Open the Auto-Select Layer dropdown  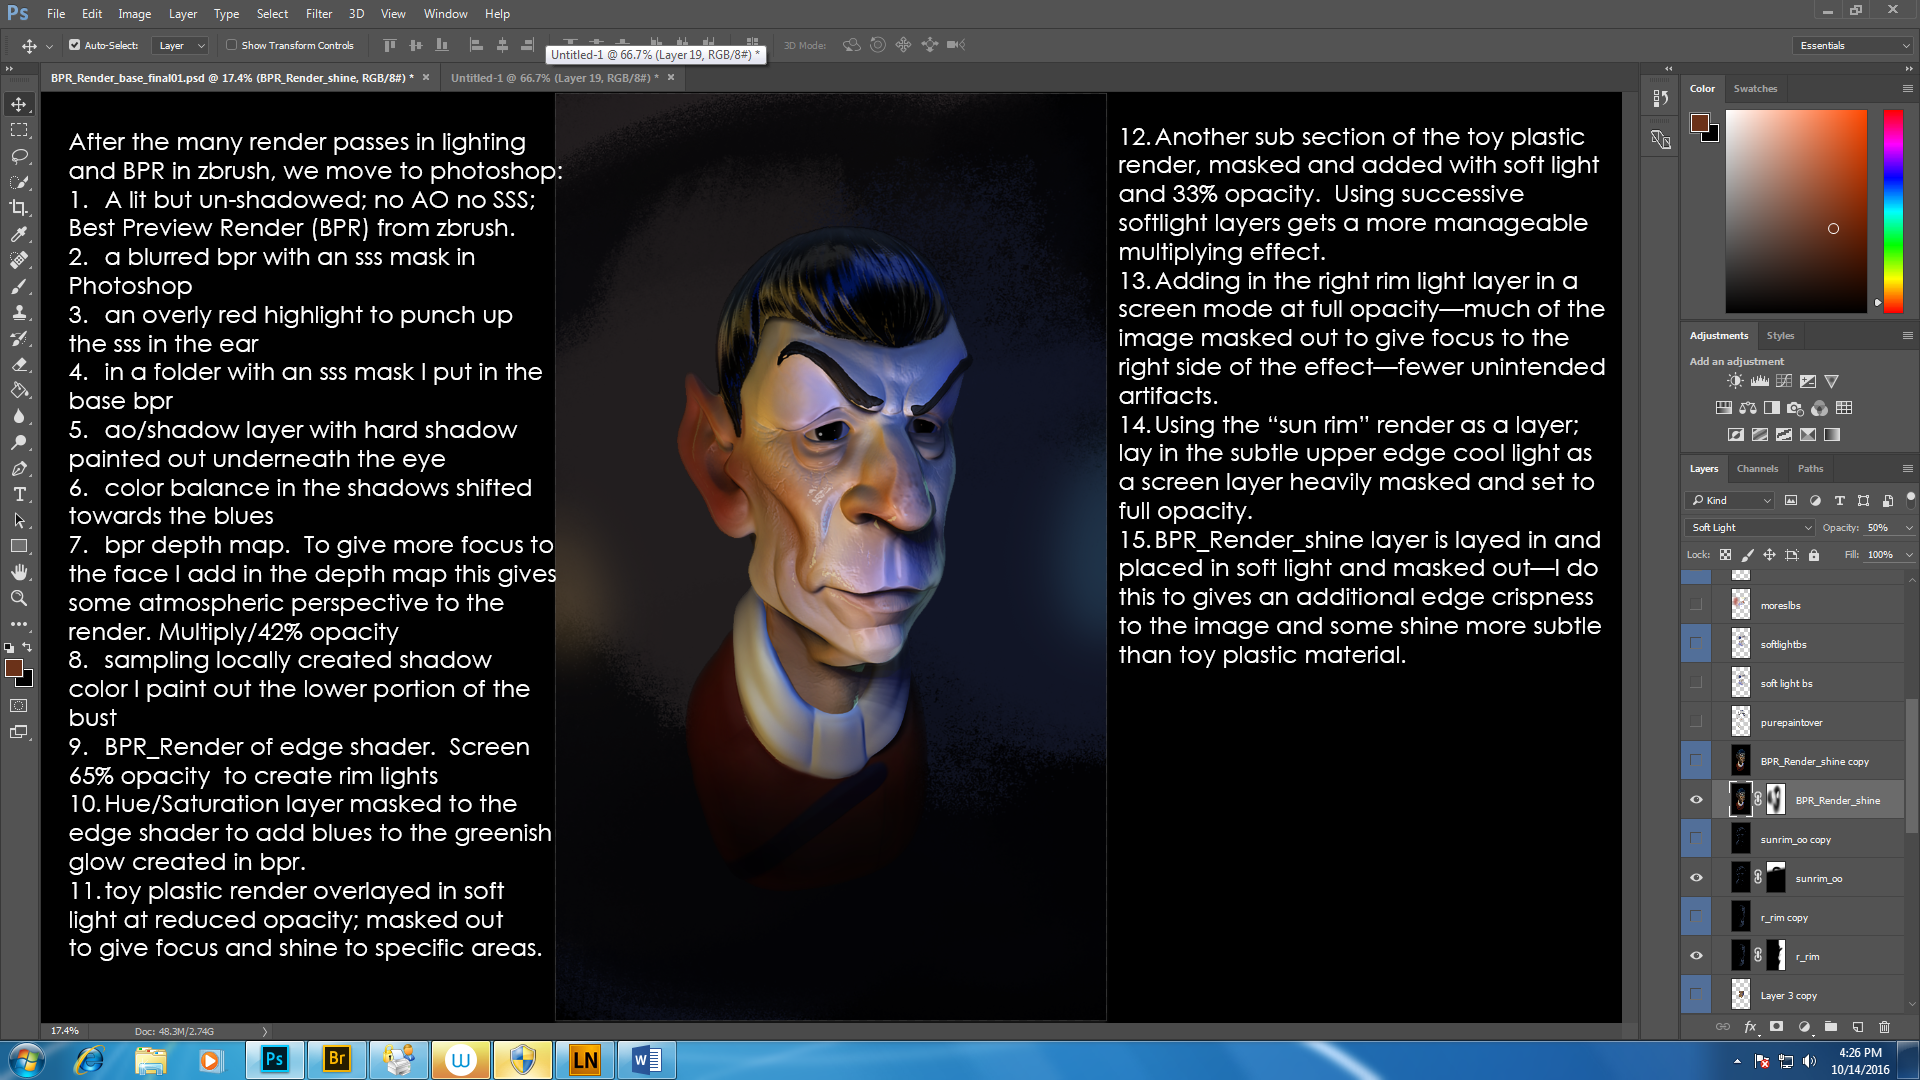coord(180,45)
